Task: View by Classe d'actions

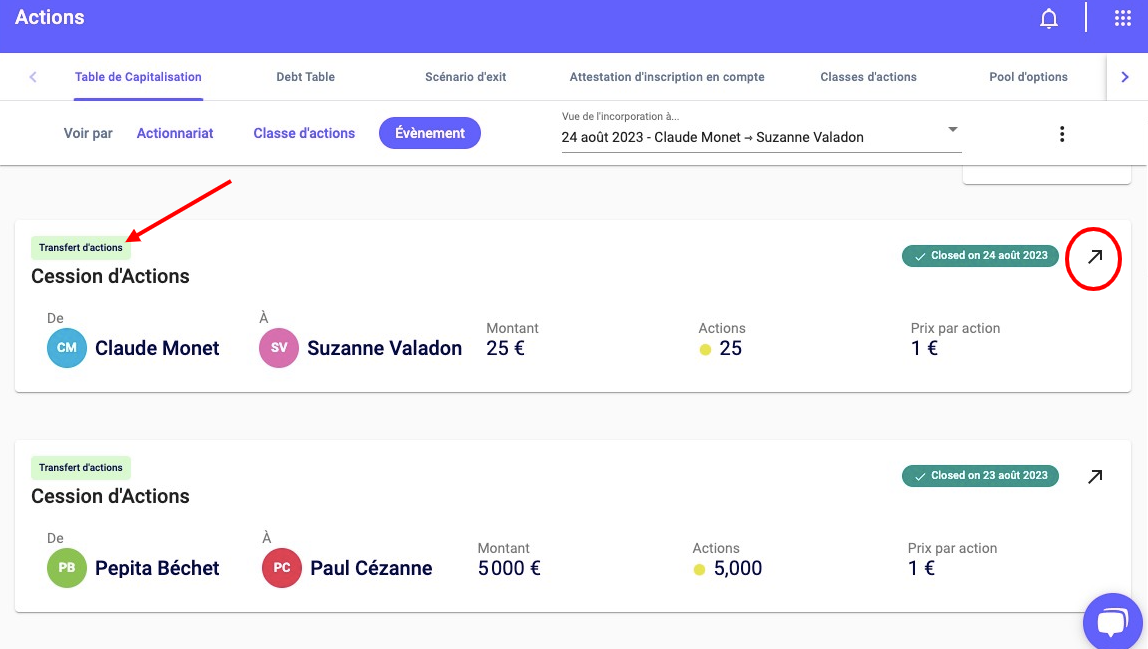Action: click(x=304, y=133)
